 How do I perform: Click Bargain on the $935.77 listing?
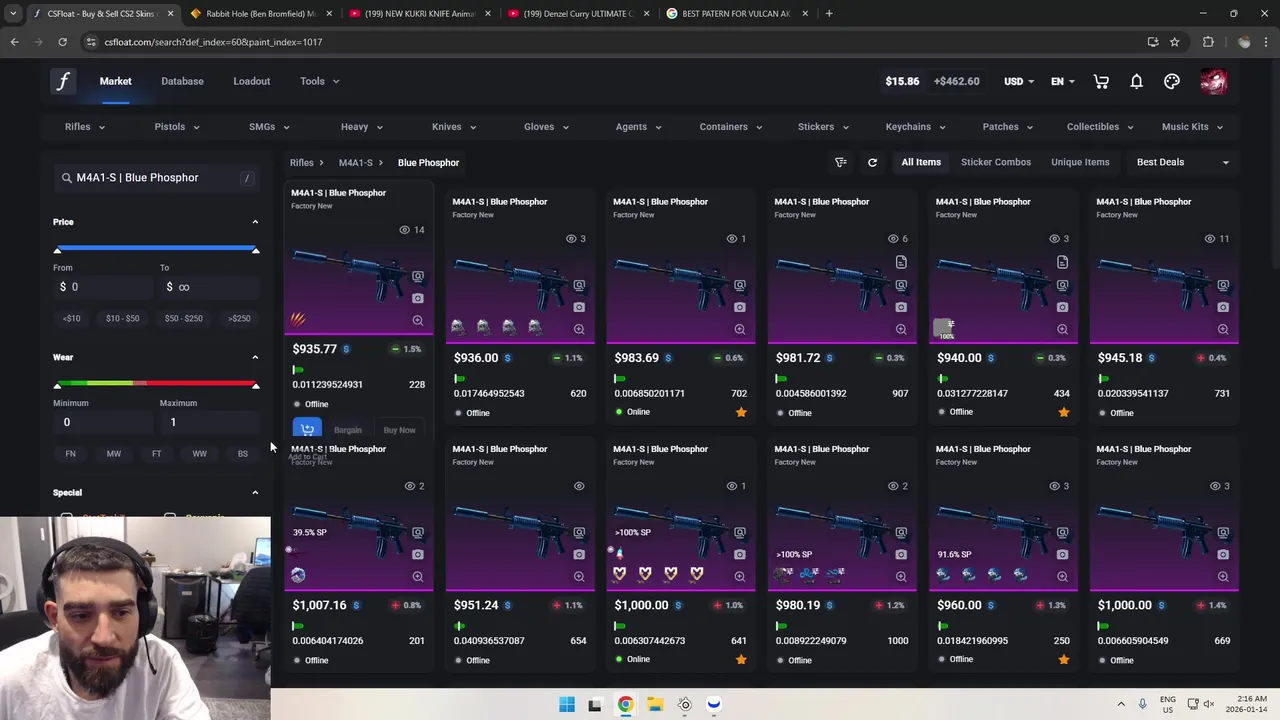(x=348, y=430)
